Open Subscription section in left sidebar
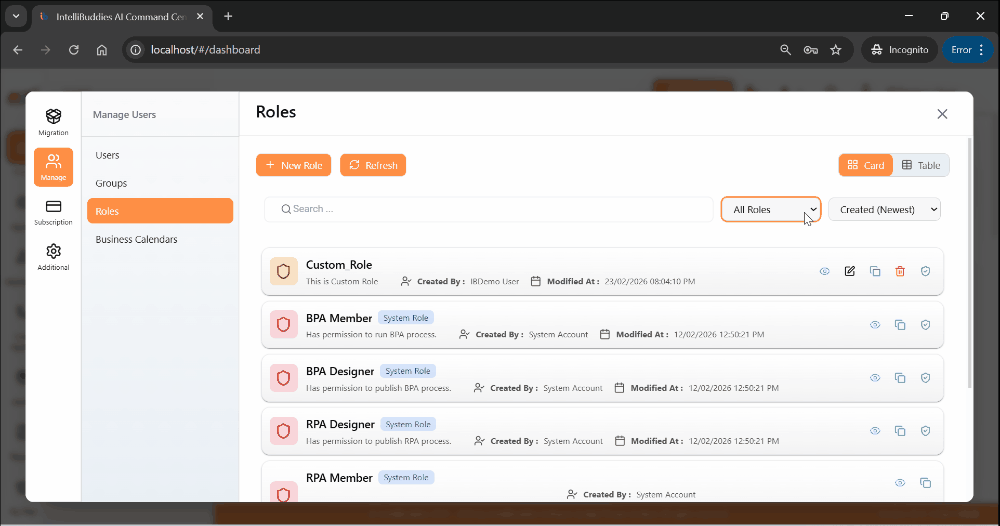 coord(53,212)
